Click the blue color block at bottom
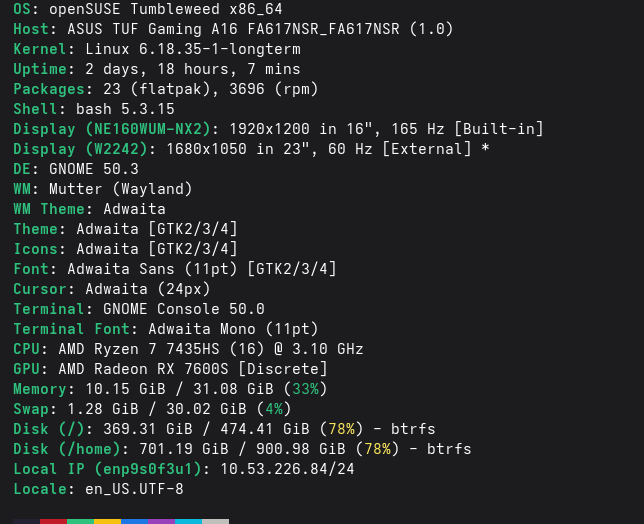This screenshot has height=524, width=644. 134,522
